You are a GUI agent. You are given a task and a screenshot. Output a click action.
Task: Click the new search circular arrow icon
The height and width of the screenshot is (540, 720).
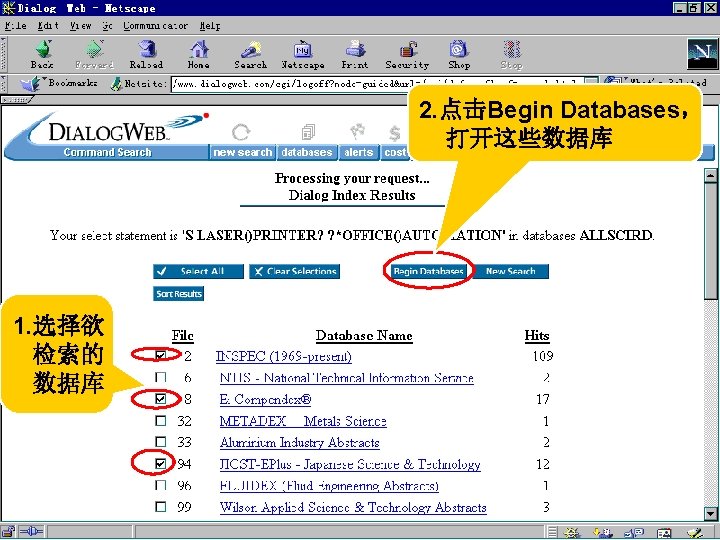coord(241,132)
